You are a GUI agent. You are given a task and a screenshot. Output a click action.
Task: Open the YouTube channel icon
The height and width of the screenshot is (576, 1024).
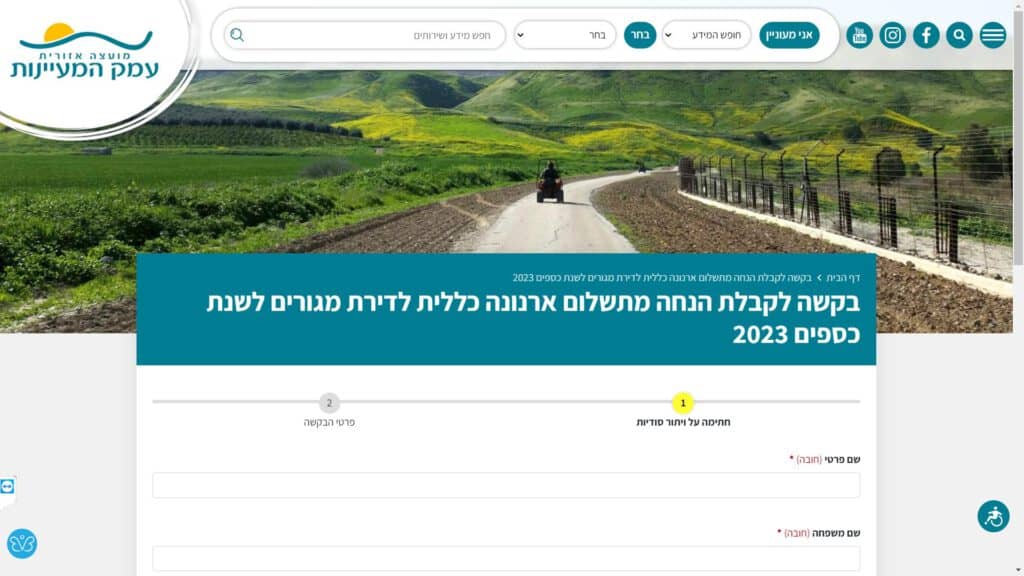click(x=859, y=35)
